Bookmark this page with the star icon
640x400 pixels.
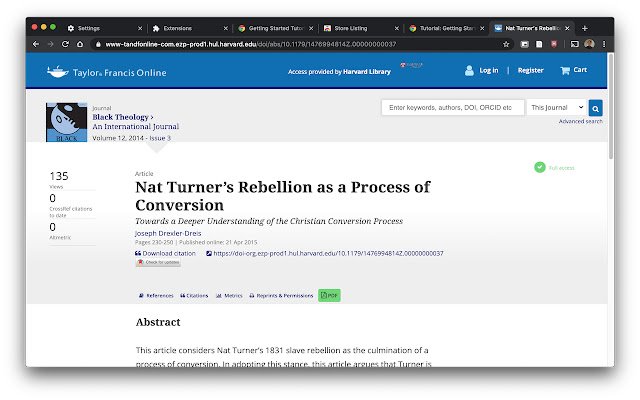pyautogui.click(x=506, y=44)
